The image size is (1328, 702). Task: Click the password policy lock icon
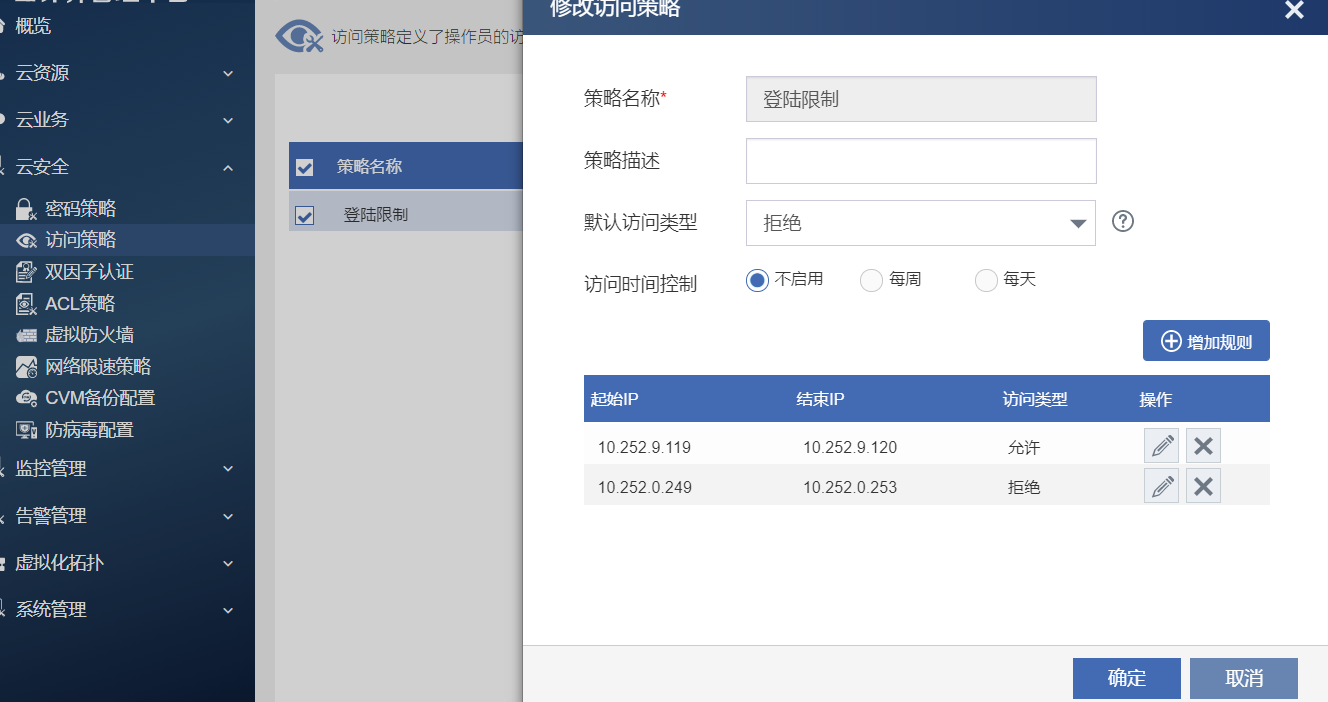pyautogui.click(x=26, y=209)
